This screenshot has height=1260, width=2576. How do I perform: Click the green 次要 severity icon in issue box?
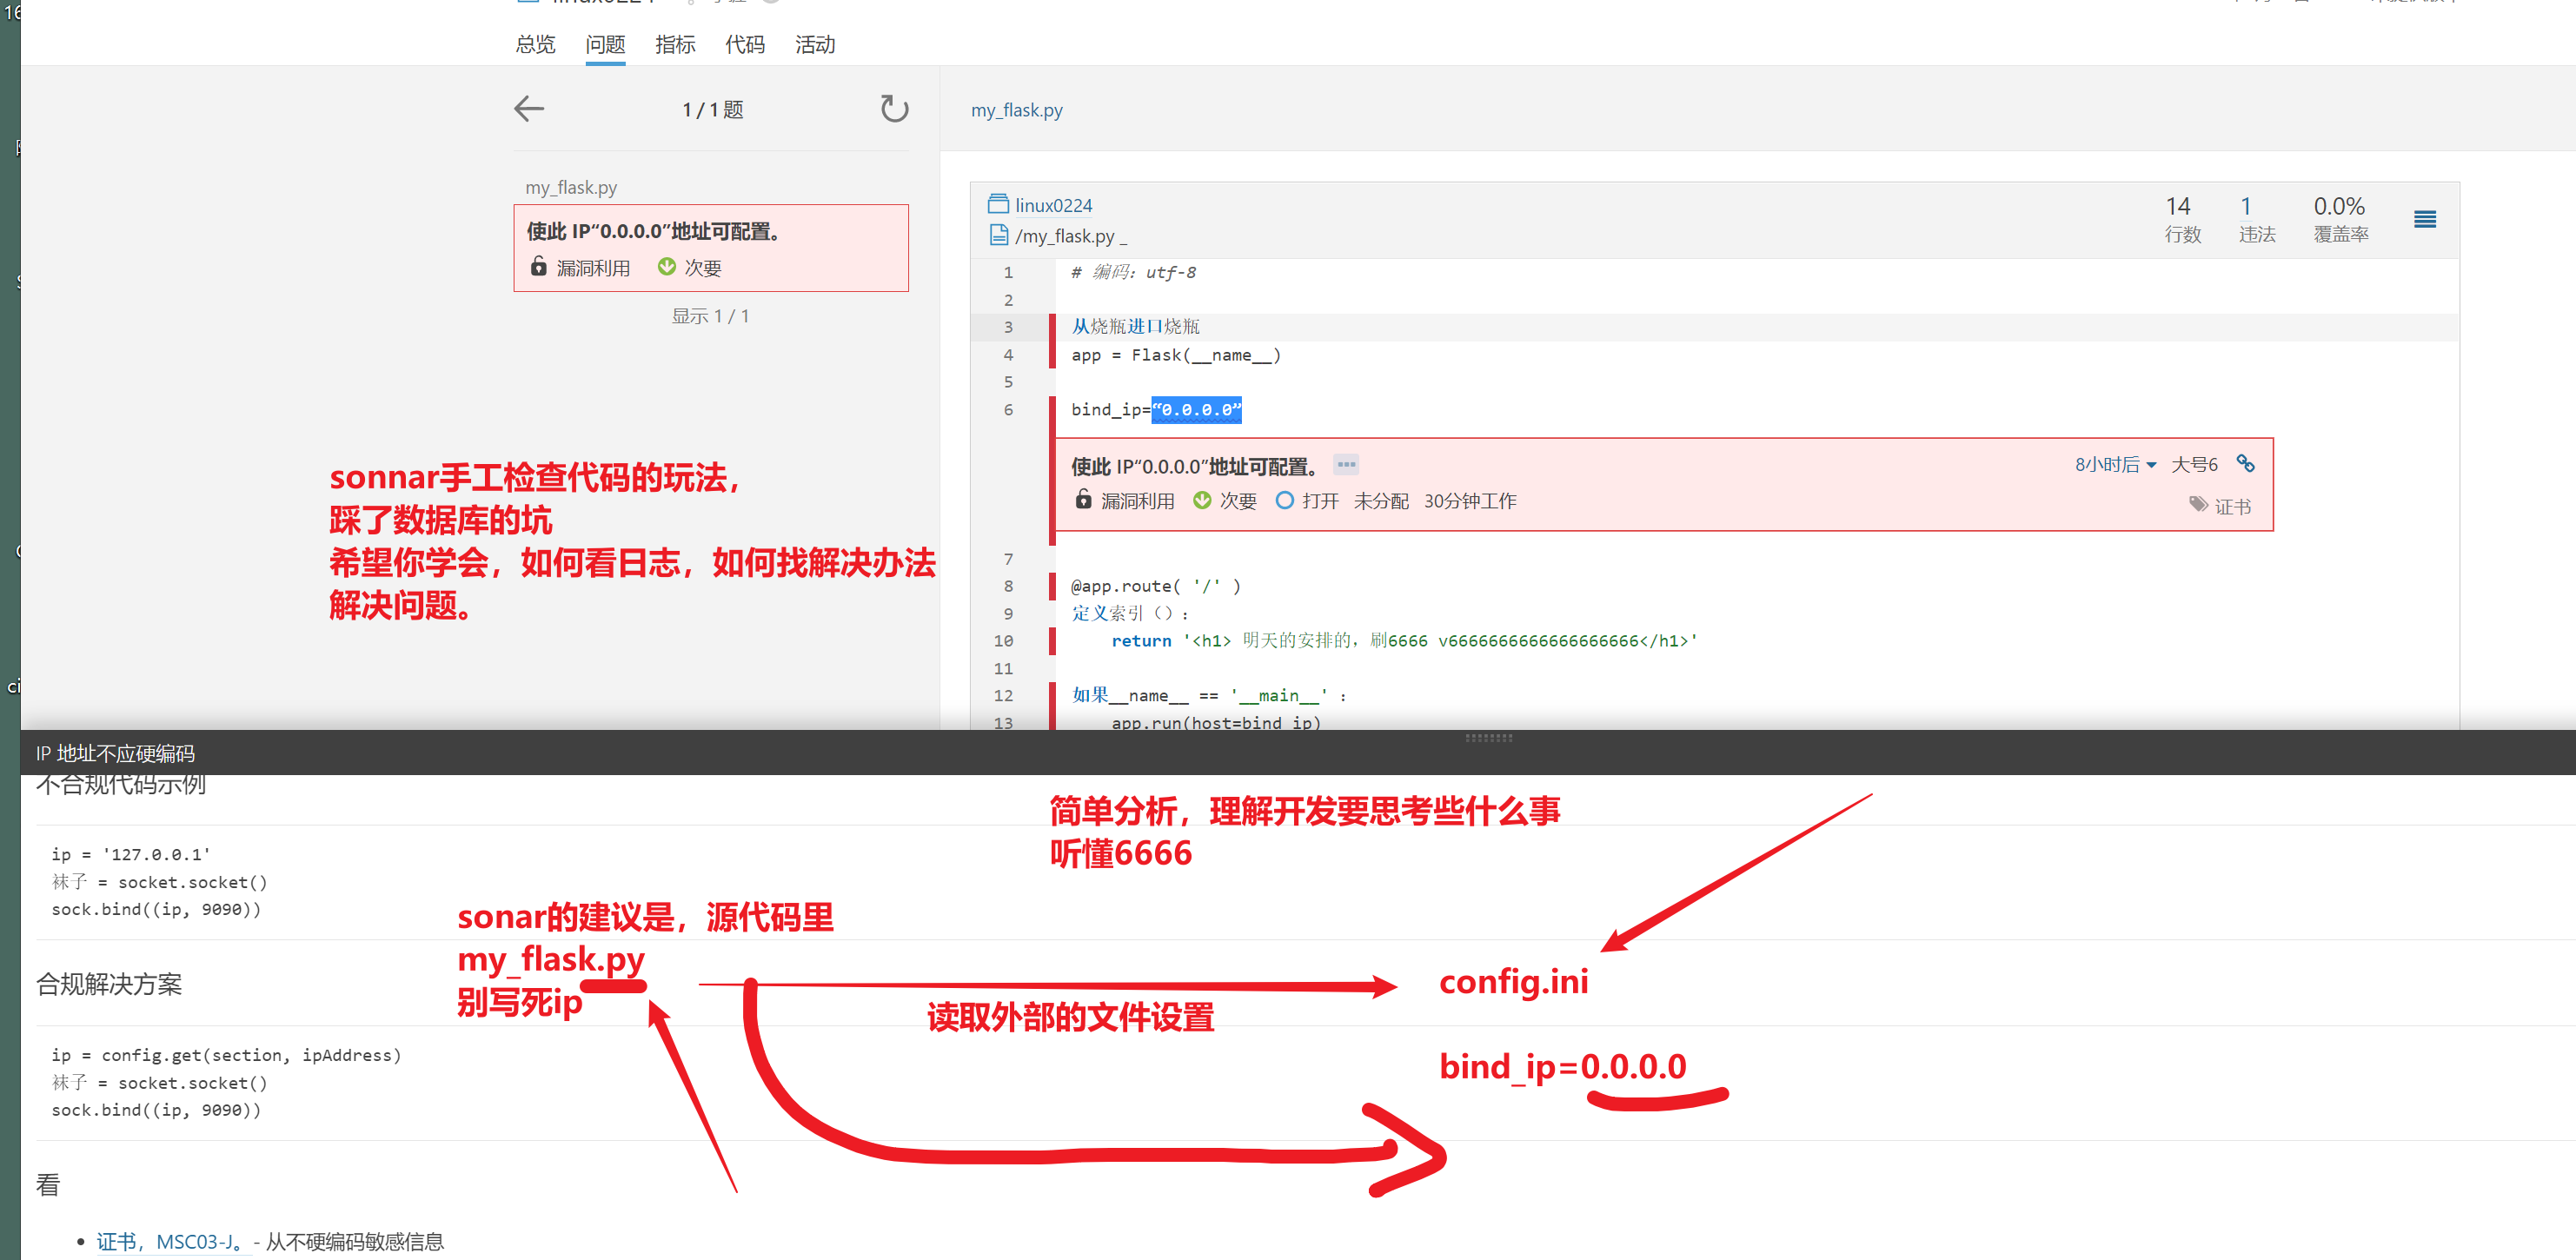click(x=1202, y=500)
